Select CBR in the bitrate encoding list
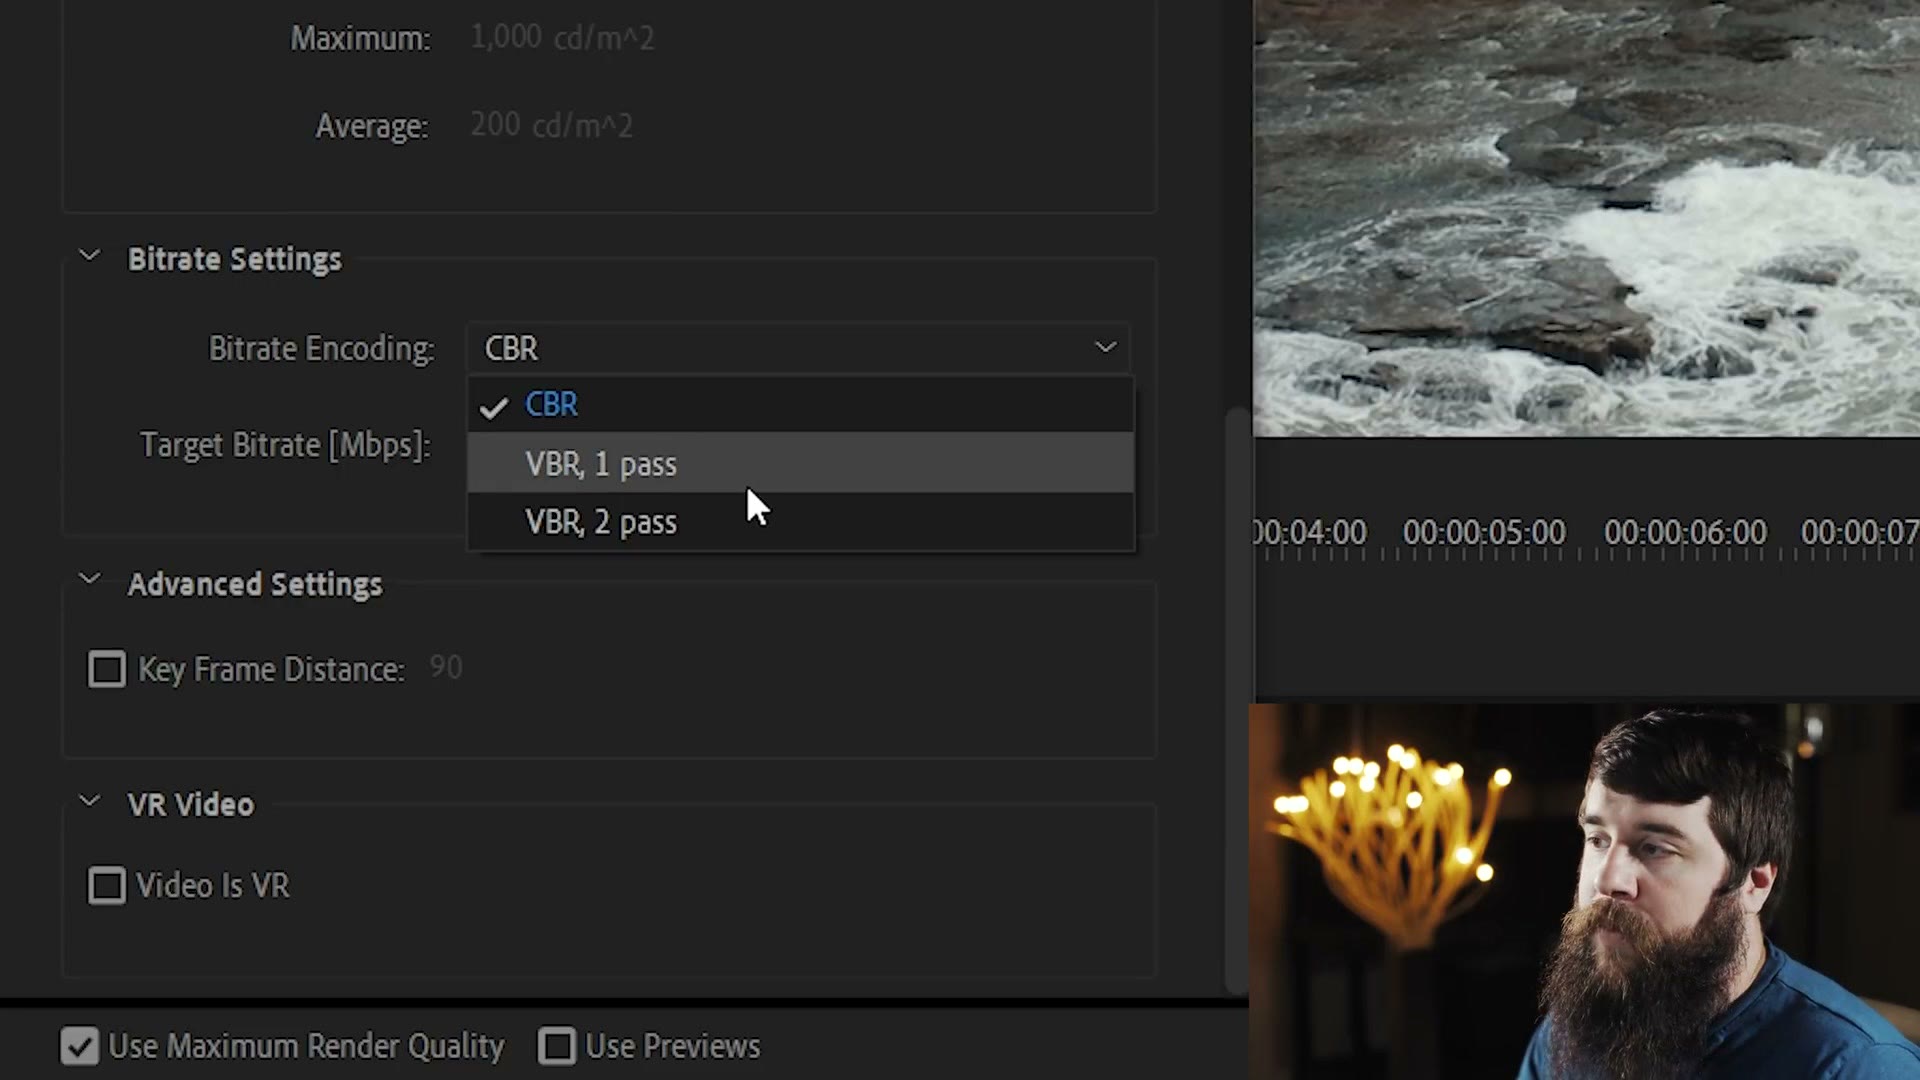 pos(800,404)
